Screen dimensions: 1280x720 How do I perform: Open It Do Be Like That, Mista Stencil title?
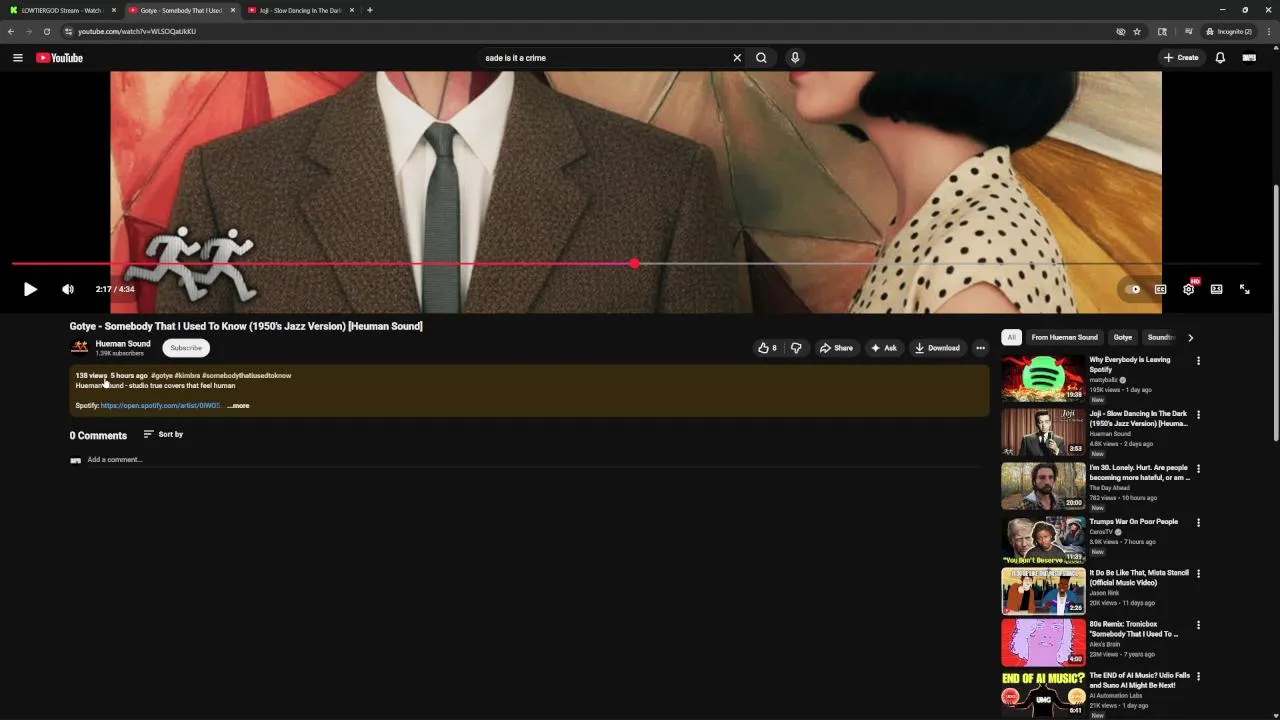click(1139, 578)
